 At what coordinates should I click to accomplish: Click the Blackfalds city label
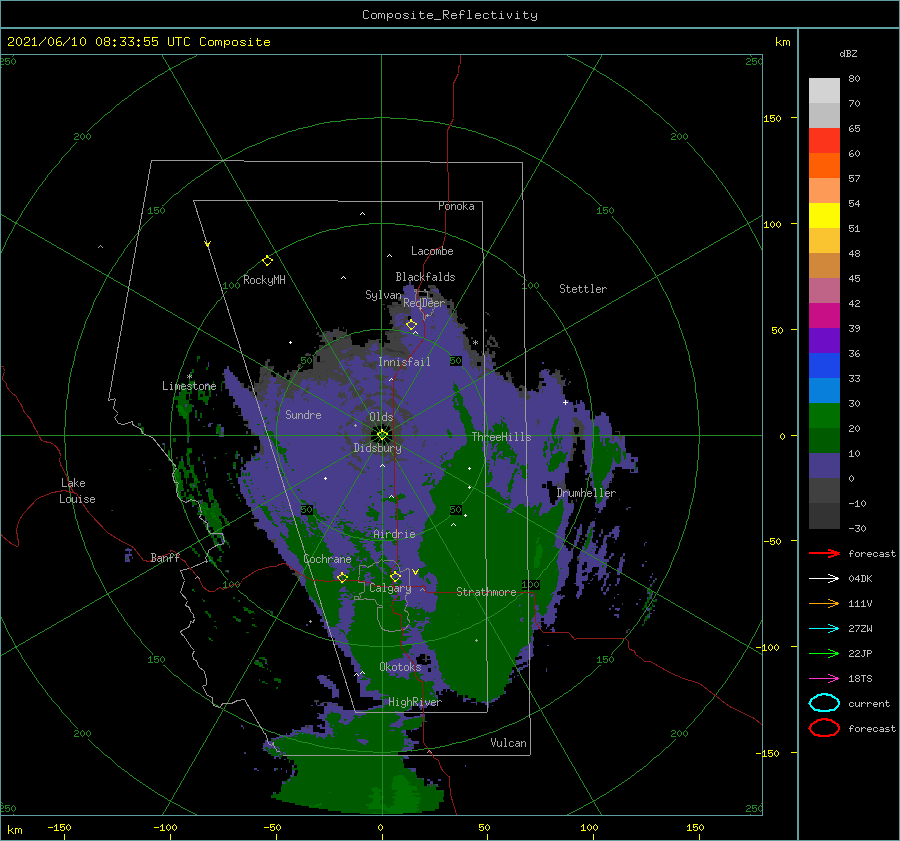point(425,277)
